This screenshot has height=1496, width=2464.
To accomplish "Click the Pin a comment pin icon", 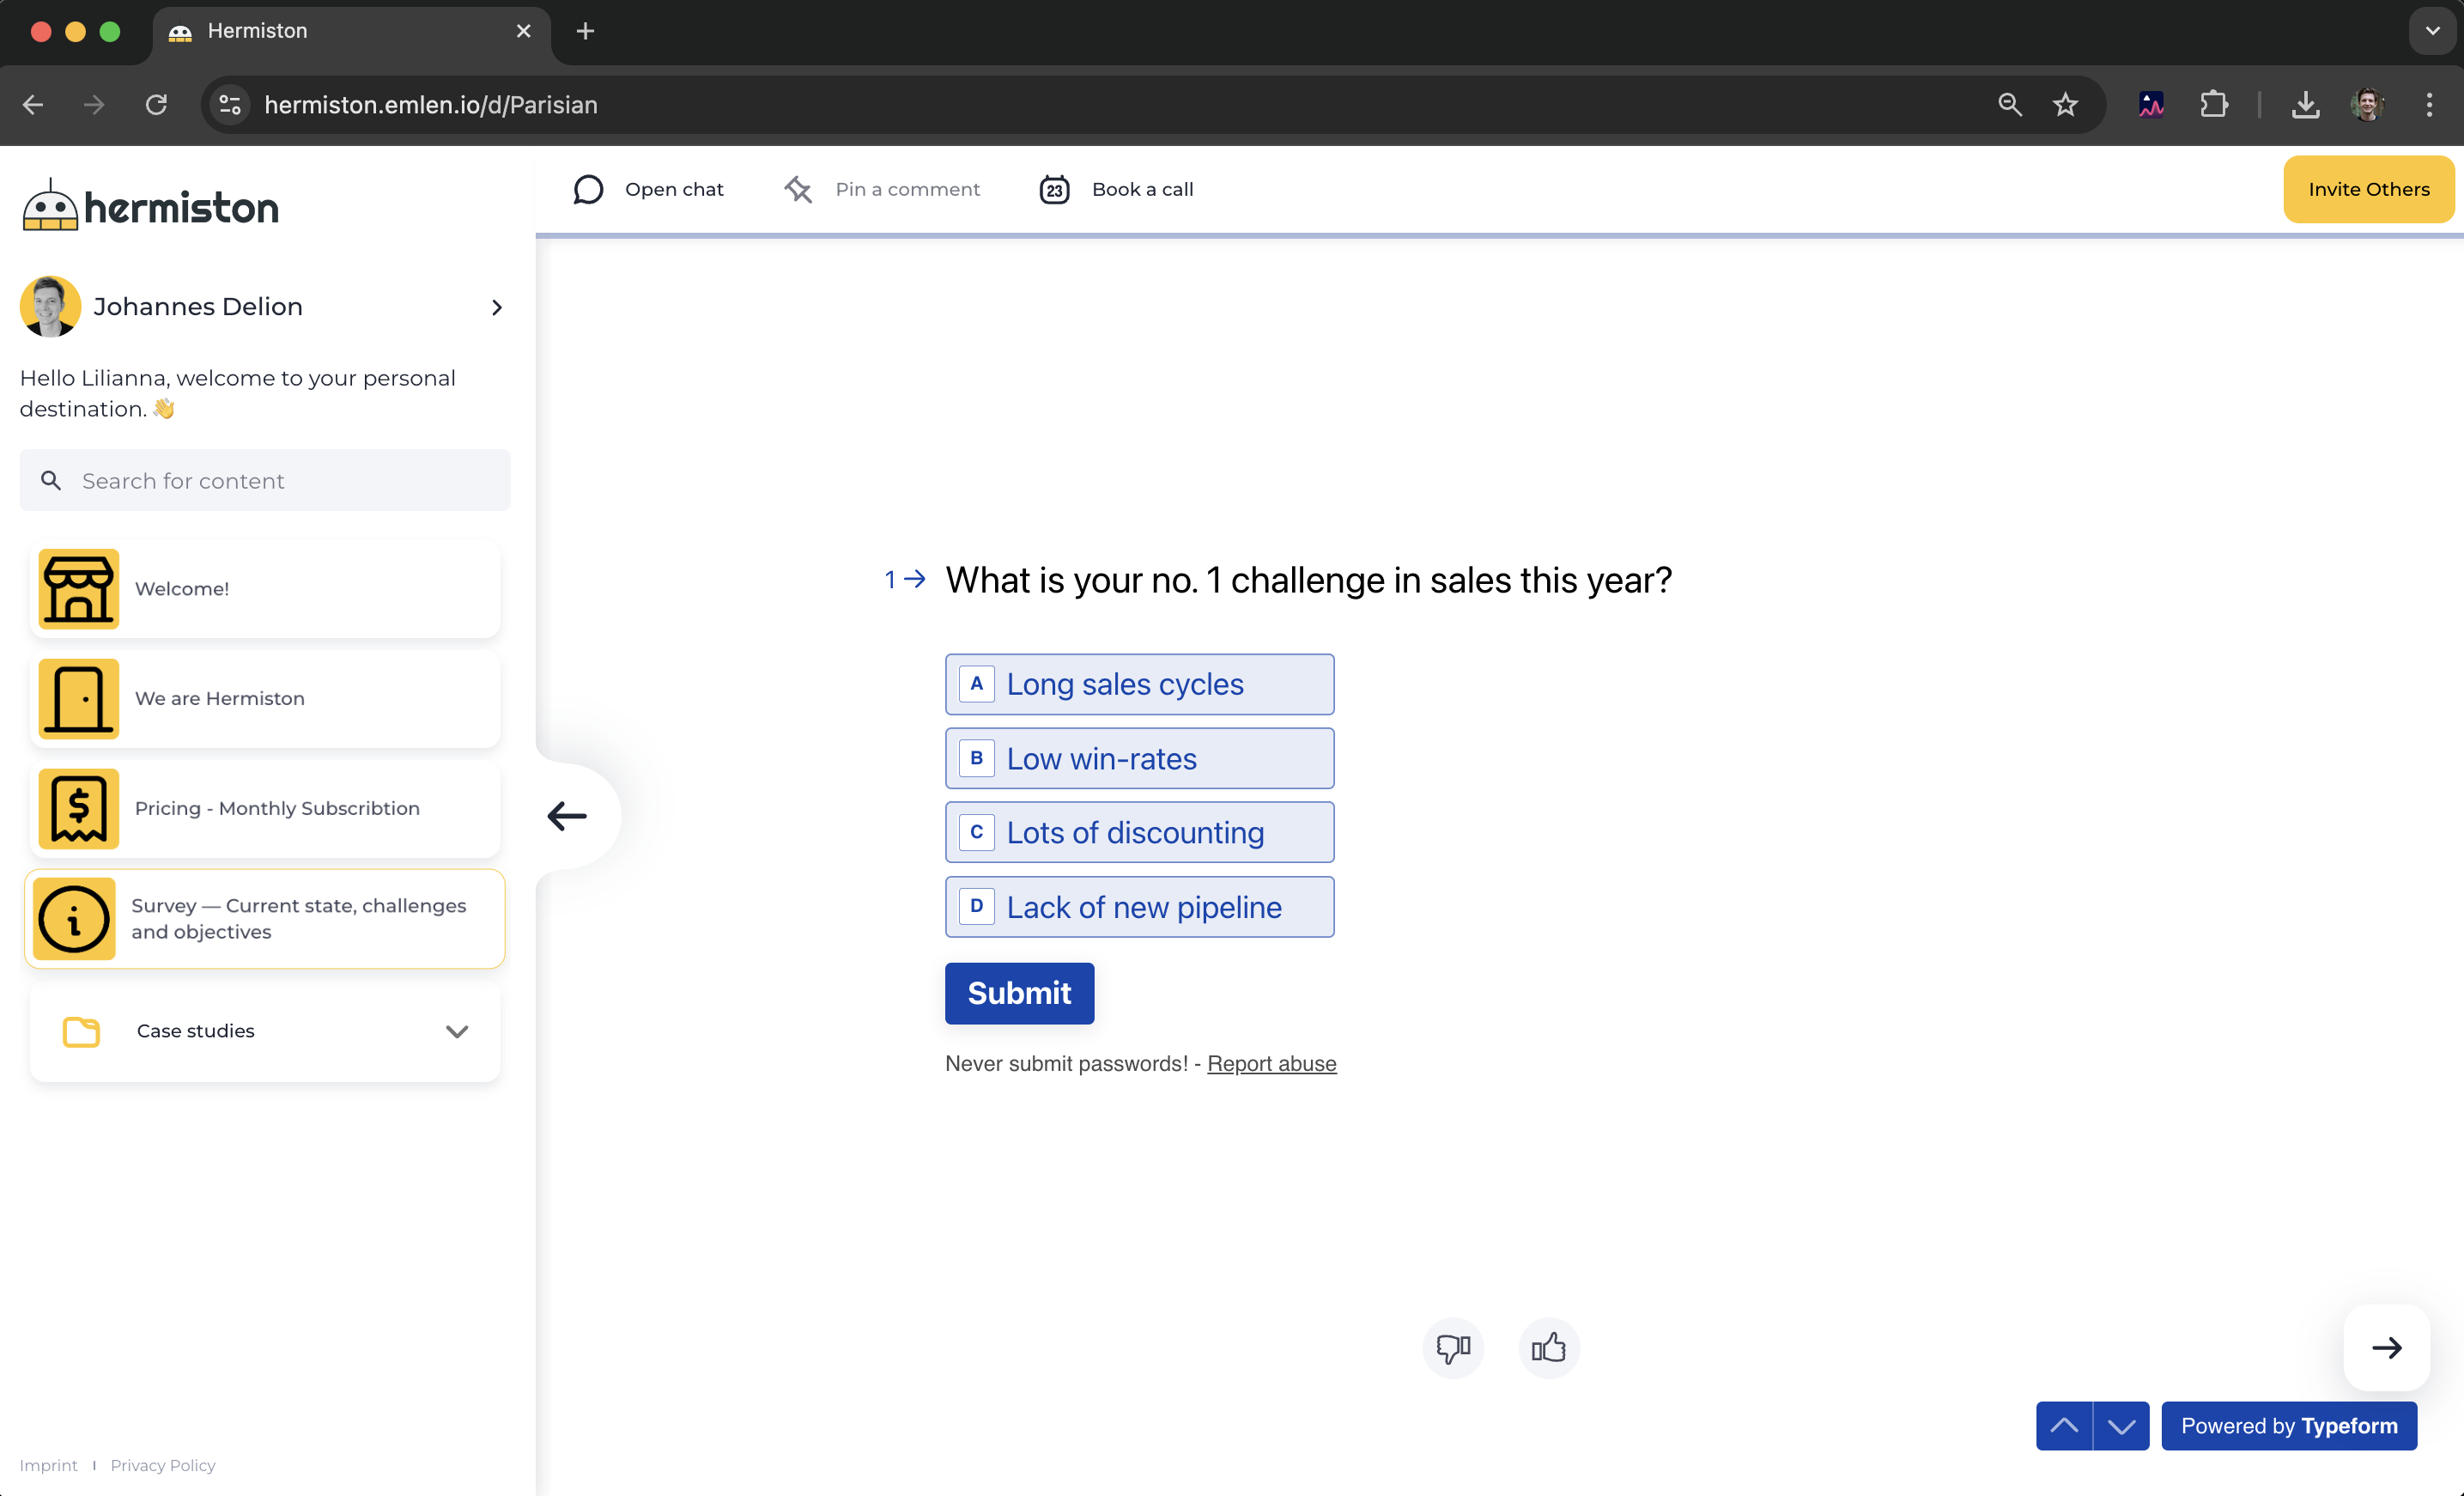I will click(798, 189).
